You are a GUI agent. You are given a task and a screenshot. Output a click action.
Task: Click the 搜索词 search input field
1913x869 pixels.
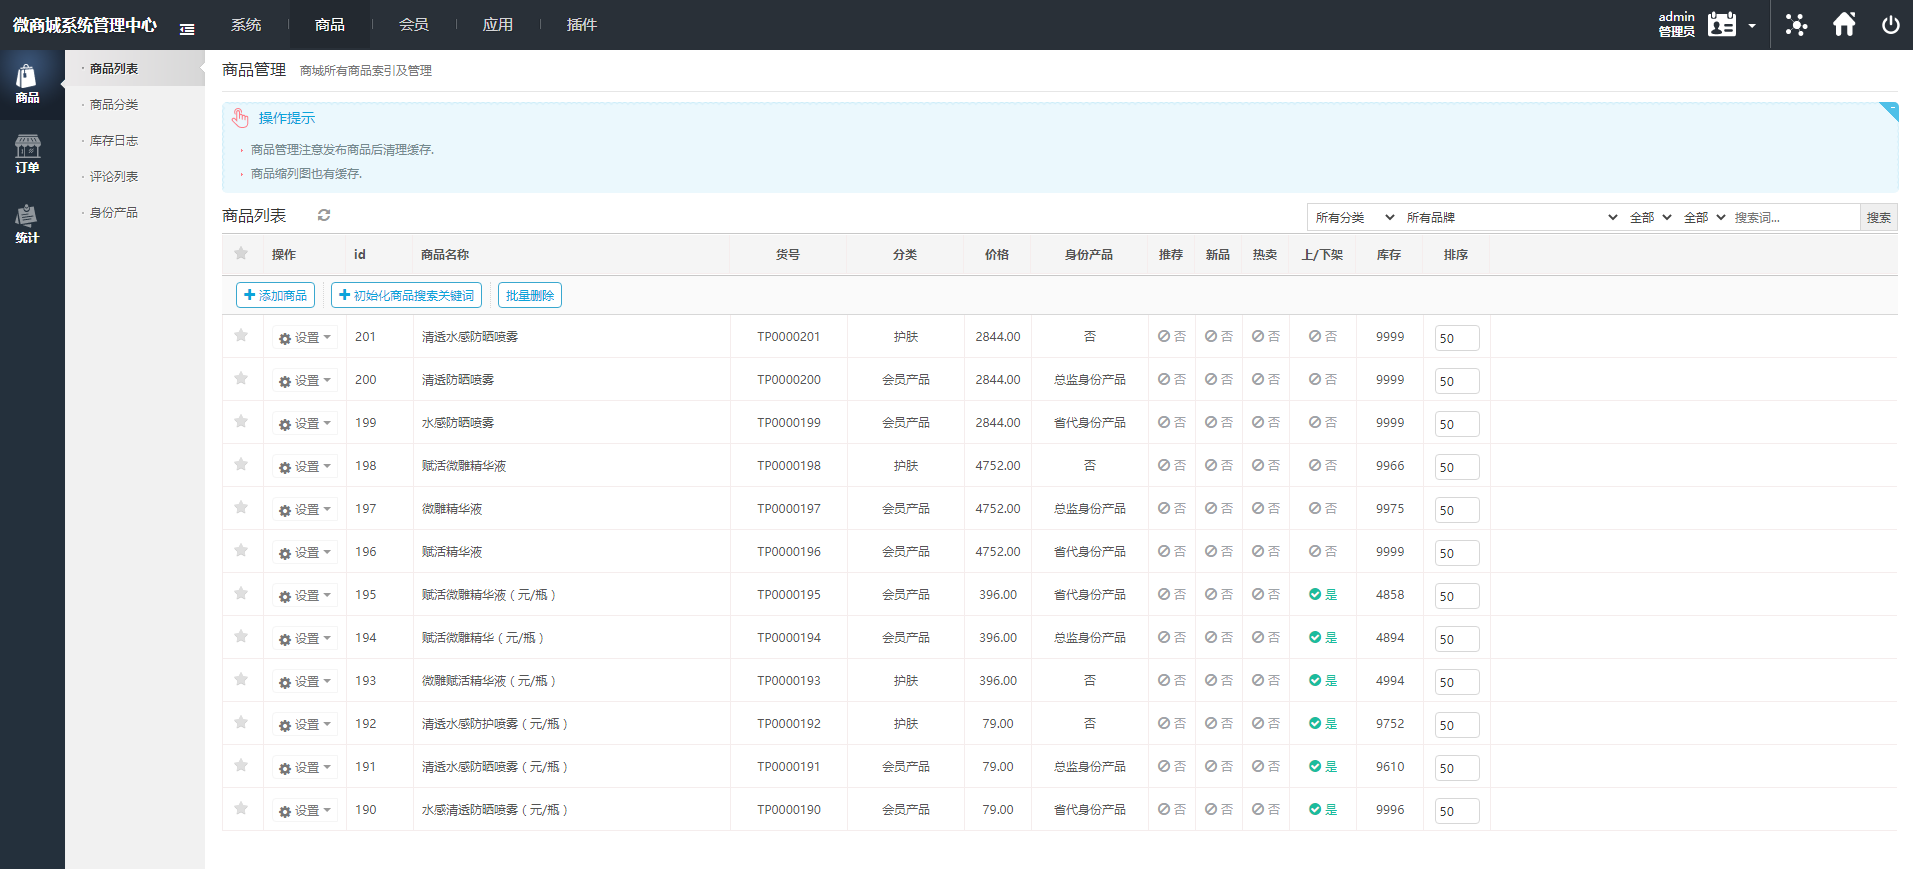point(1793,217)
